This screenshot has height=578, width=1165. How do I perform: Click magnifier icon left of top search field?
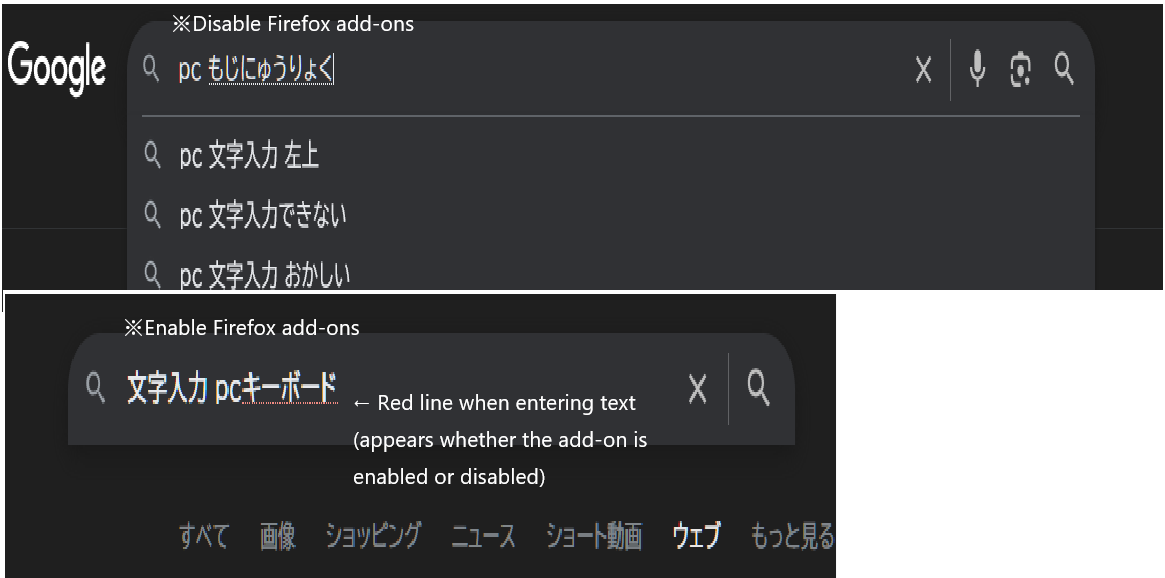(x=151, y=69)
